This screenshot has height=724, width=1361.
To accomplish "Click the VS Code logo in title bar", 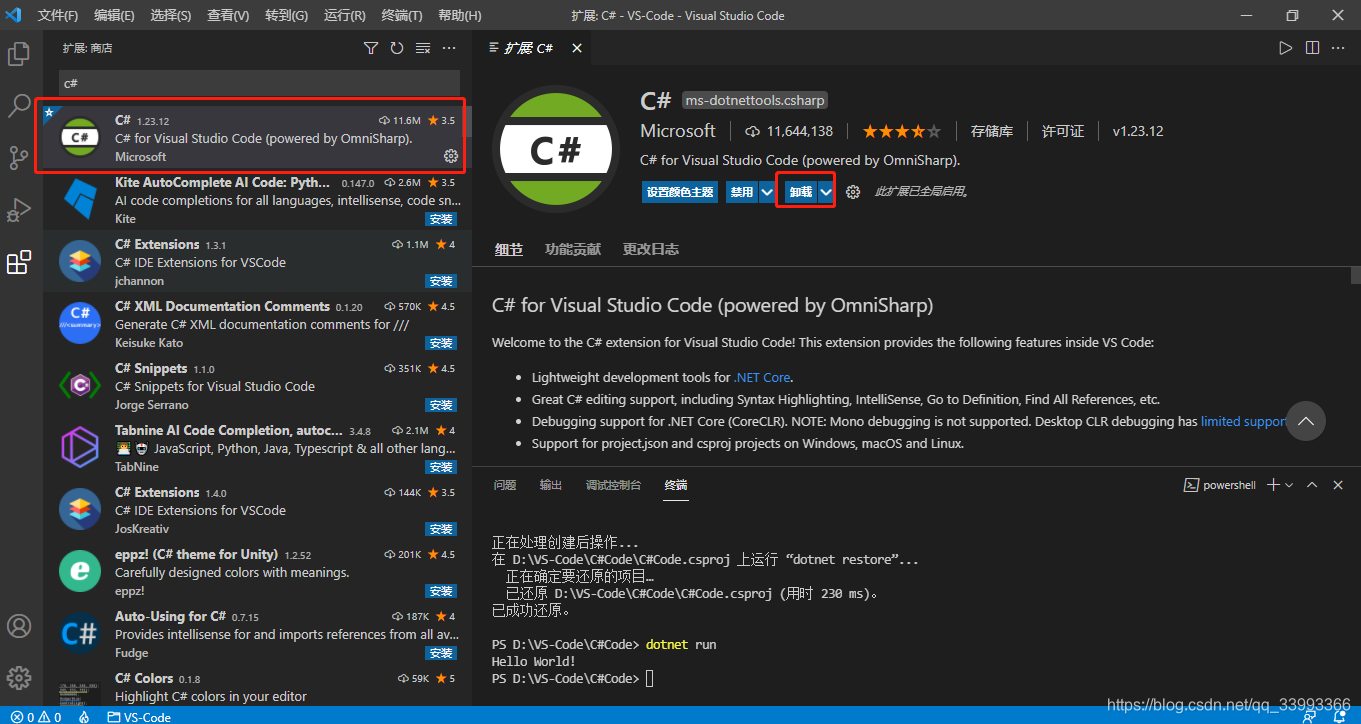I will pos(15,15).
